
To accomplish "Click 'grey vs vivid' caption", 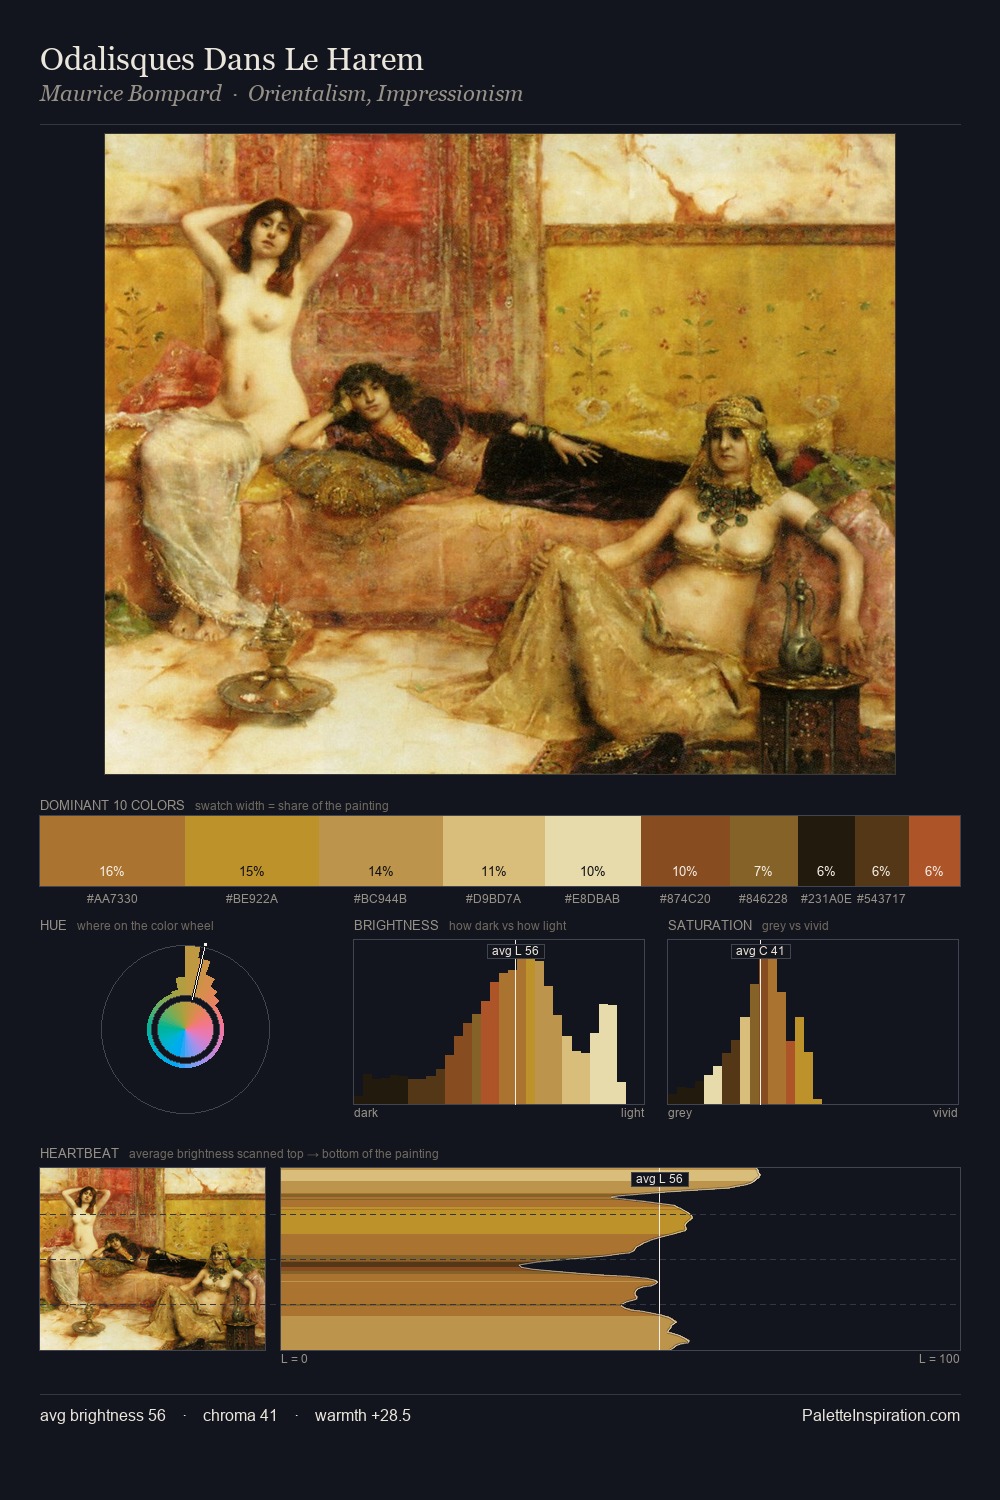I will click(795, 925).
